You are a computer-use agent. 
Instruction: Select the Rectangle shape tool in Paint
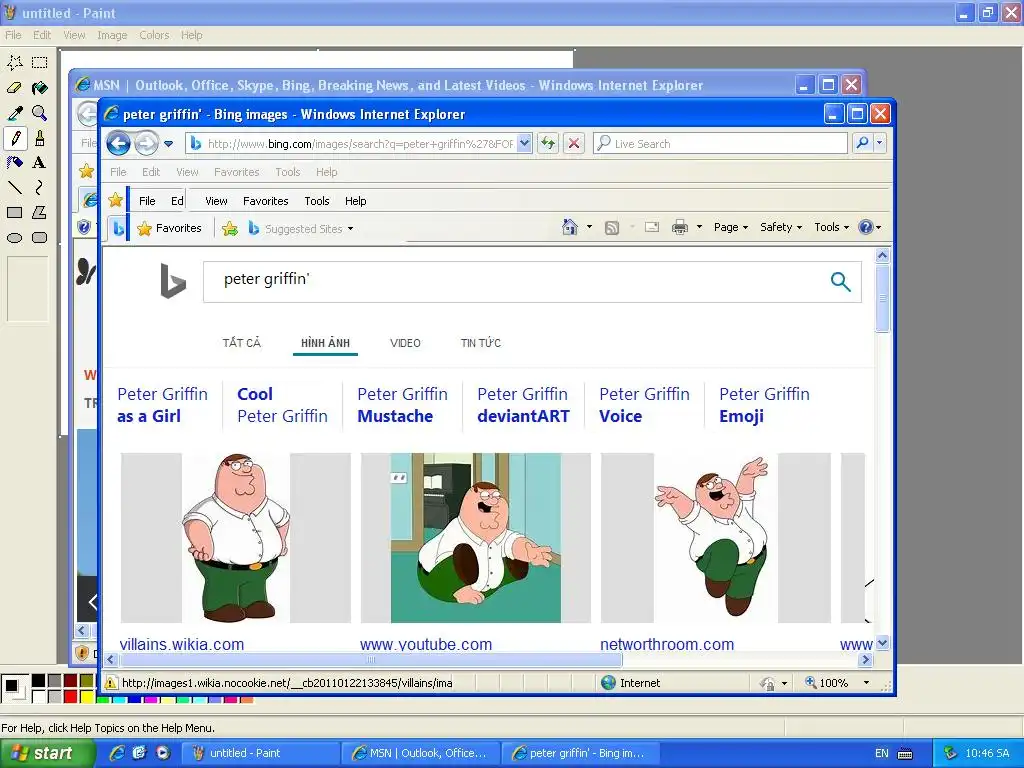[15, 213]
